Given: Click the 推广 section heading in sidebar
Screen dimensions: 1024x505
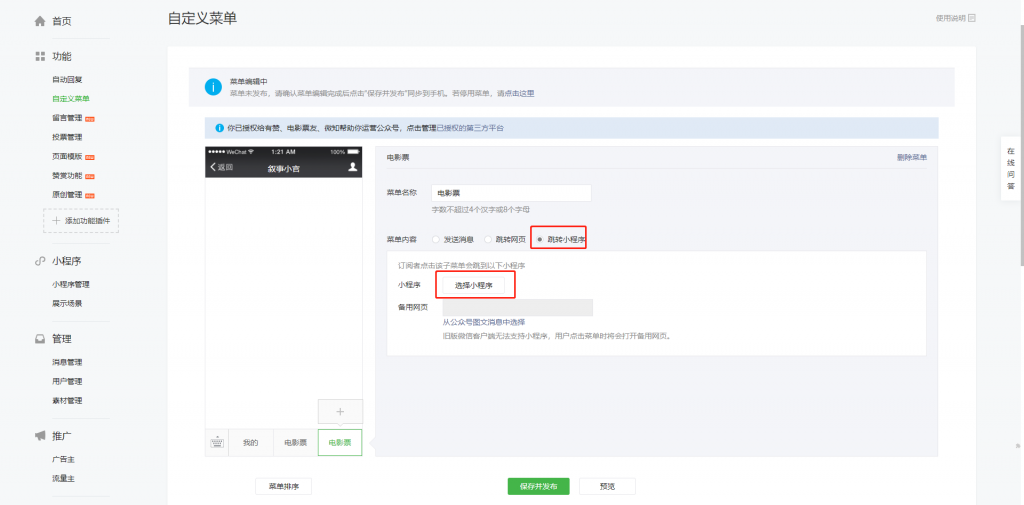Looking at the screenshot, I should pyautogui.click(x=62, y=436).
